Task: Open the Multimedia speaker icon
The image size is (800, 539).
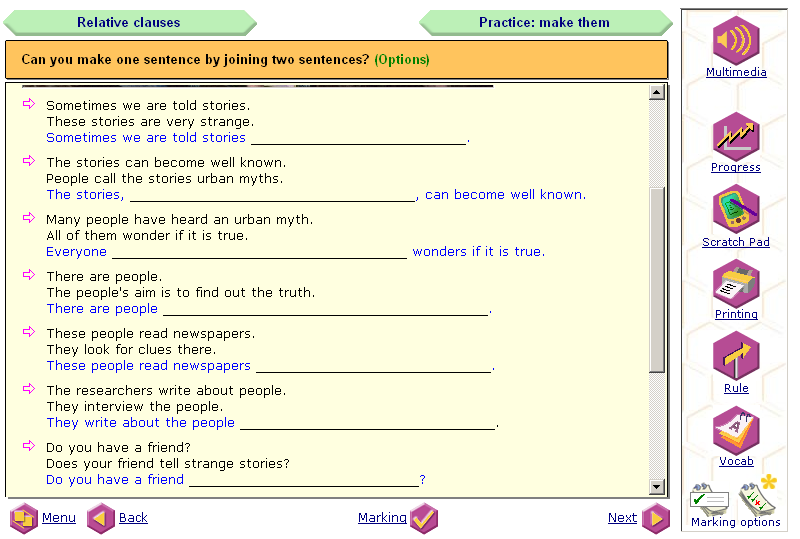Action: tap(736, 40)
